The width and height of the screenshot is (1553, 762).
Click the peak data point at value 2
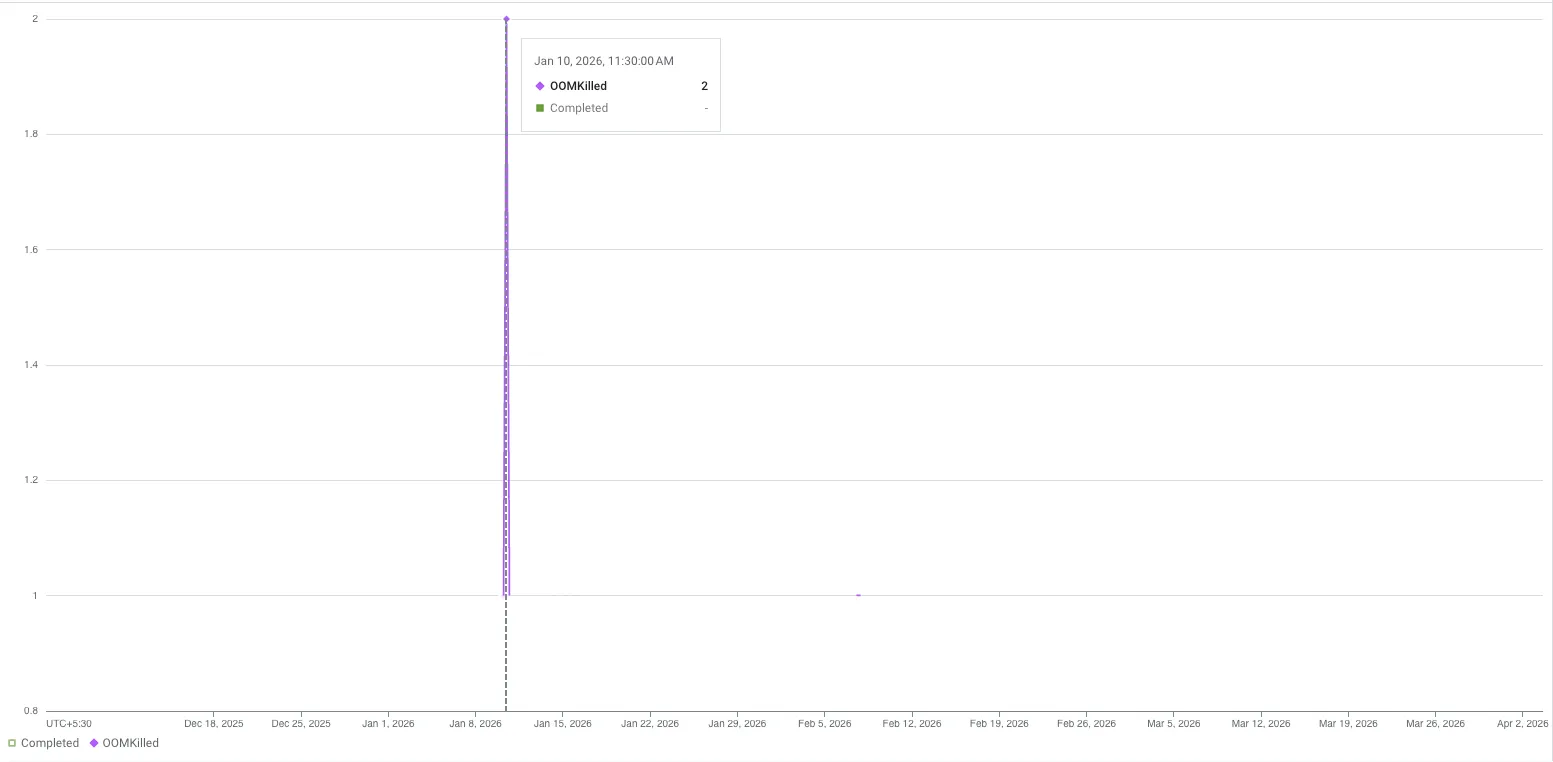506,19
